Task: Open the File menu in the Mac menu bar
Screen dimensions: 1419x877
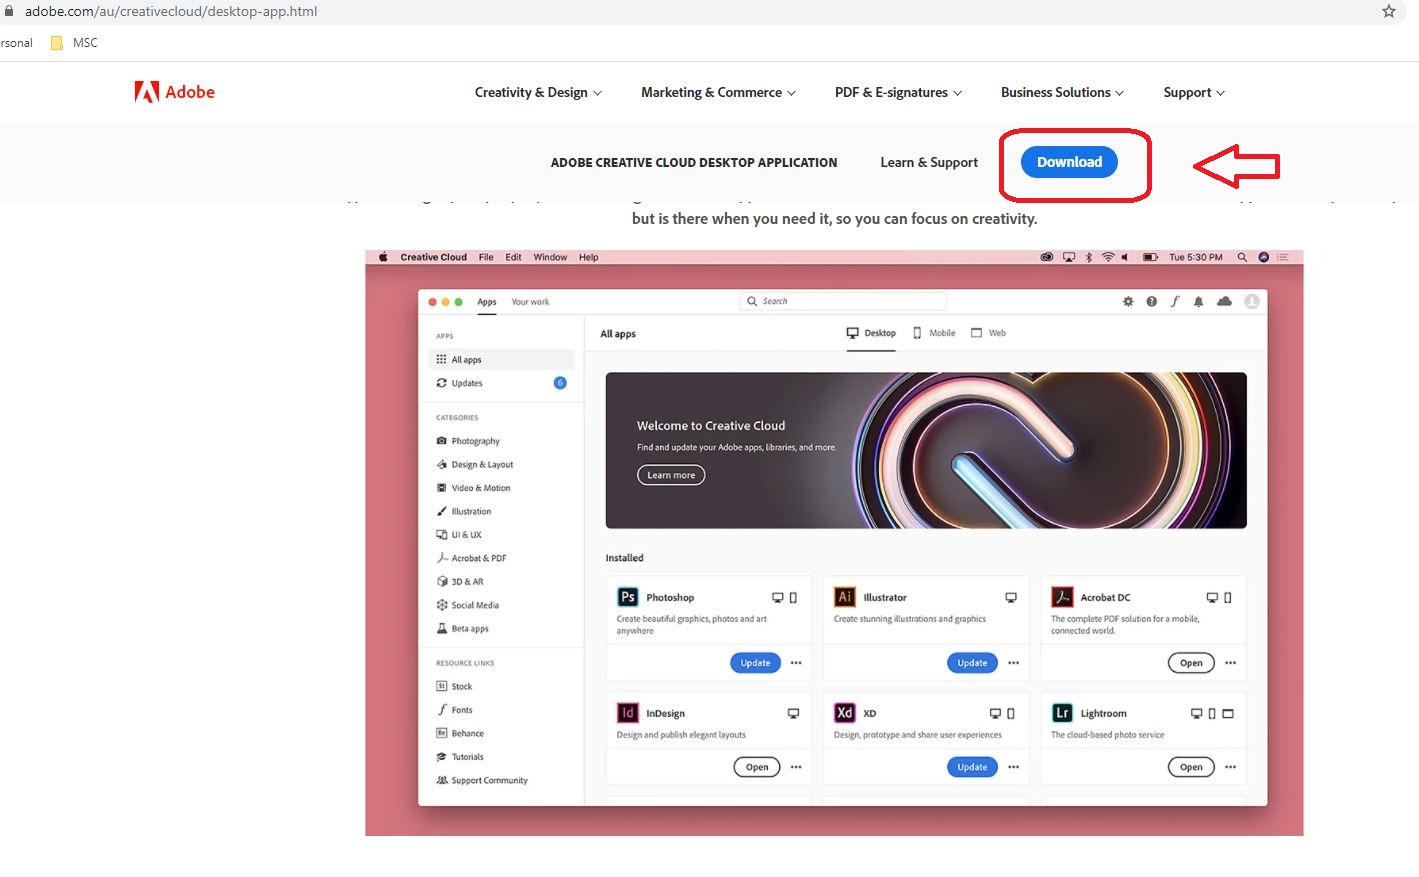Action: tap(486, 257)
